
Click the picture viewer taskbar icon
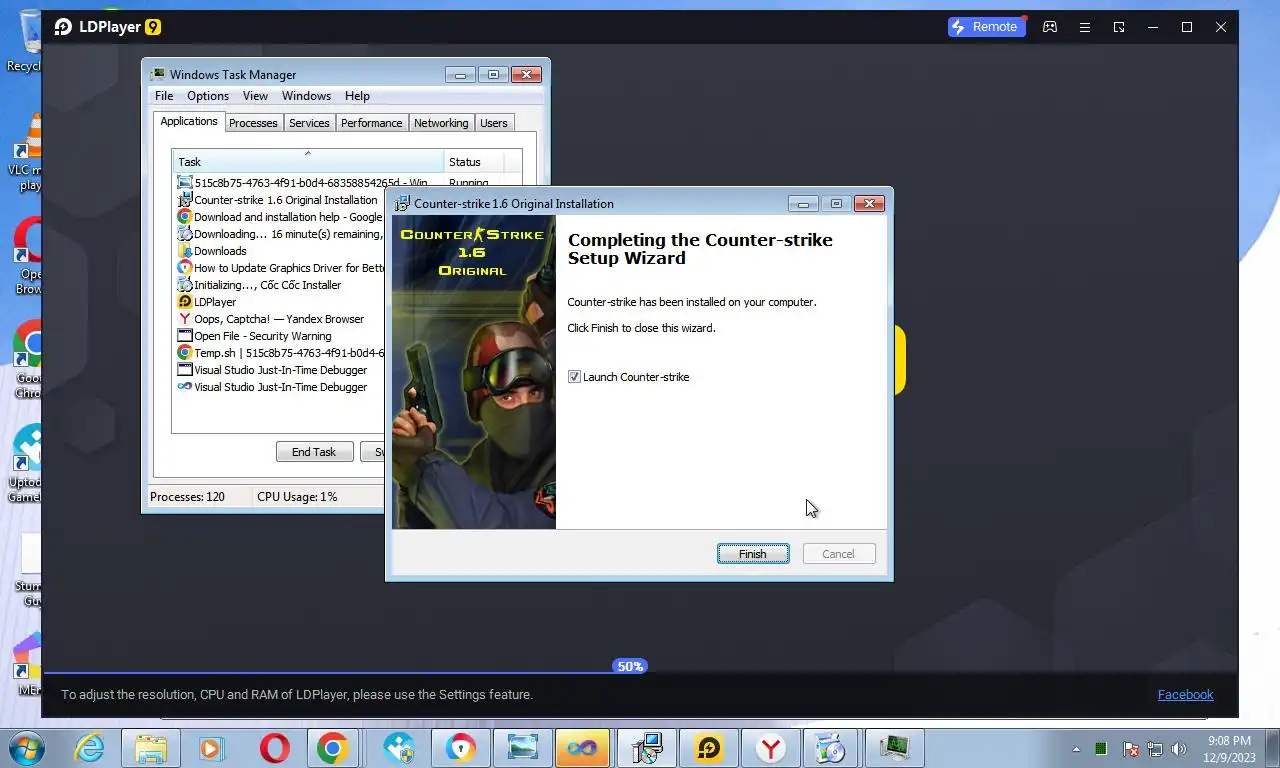pyautogui.click(x=523, y=748)
